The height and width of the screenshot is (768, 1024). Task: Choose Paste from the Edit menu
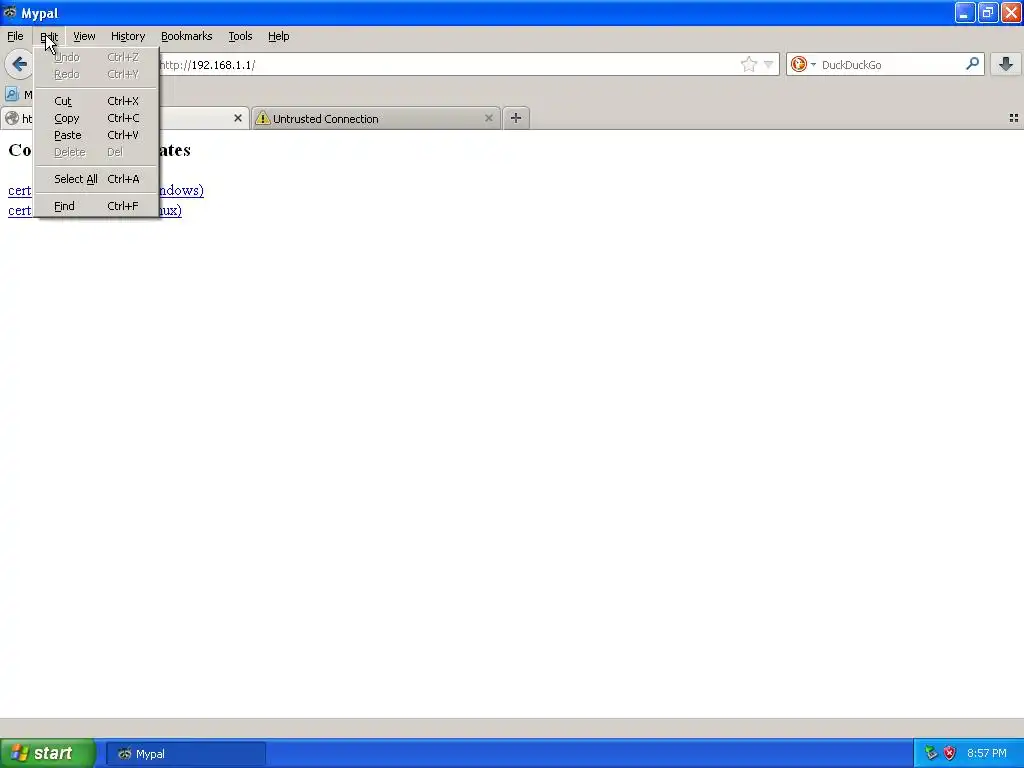[x=96, y=135]
